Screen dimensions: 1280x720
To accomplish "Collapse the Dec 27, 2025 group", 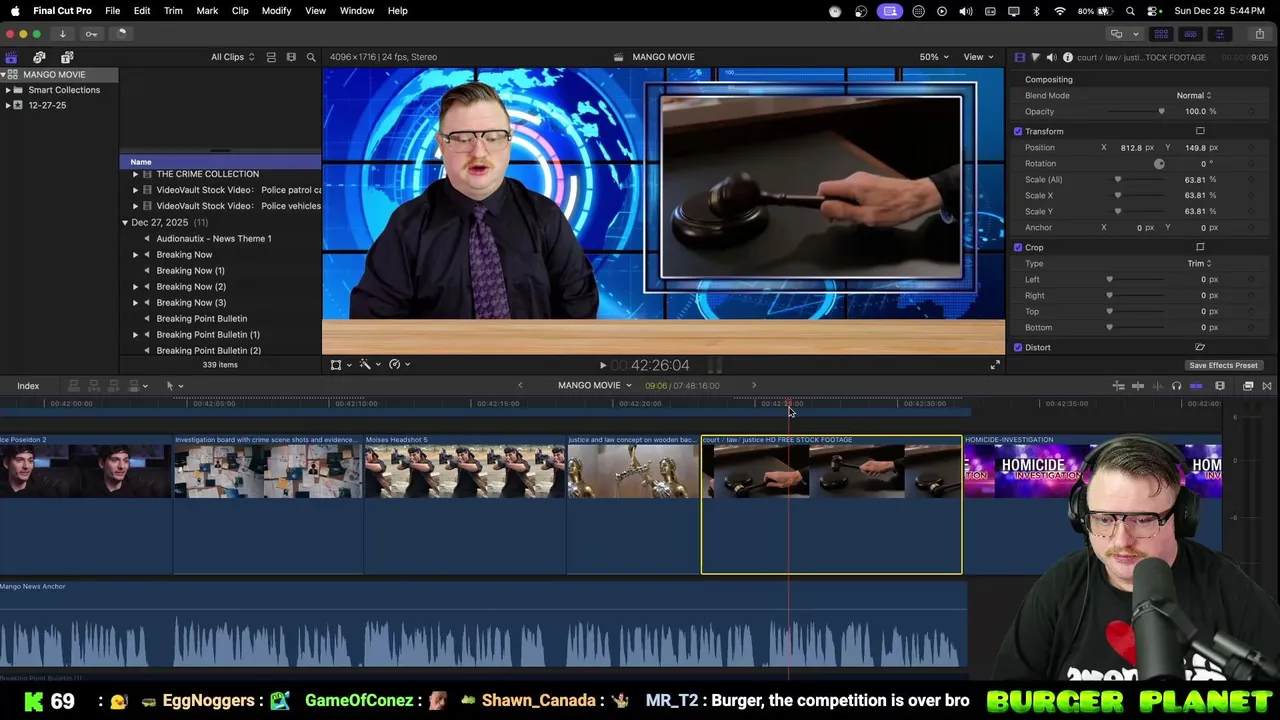I will click(x=125, y=223).
